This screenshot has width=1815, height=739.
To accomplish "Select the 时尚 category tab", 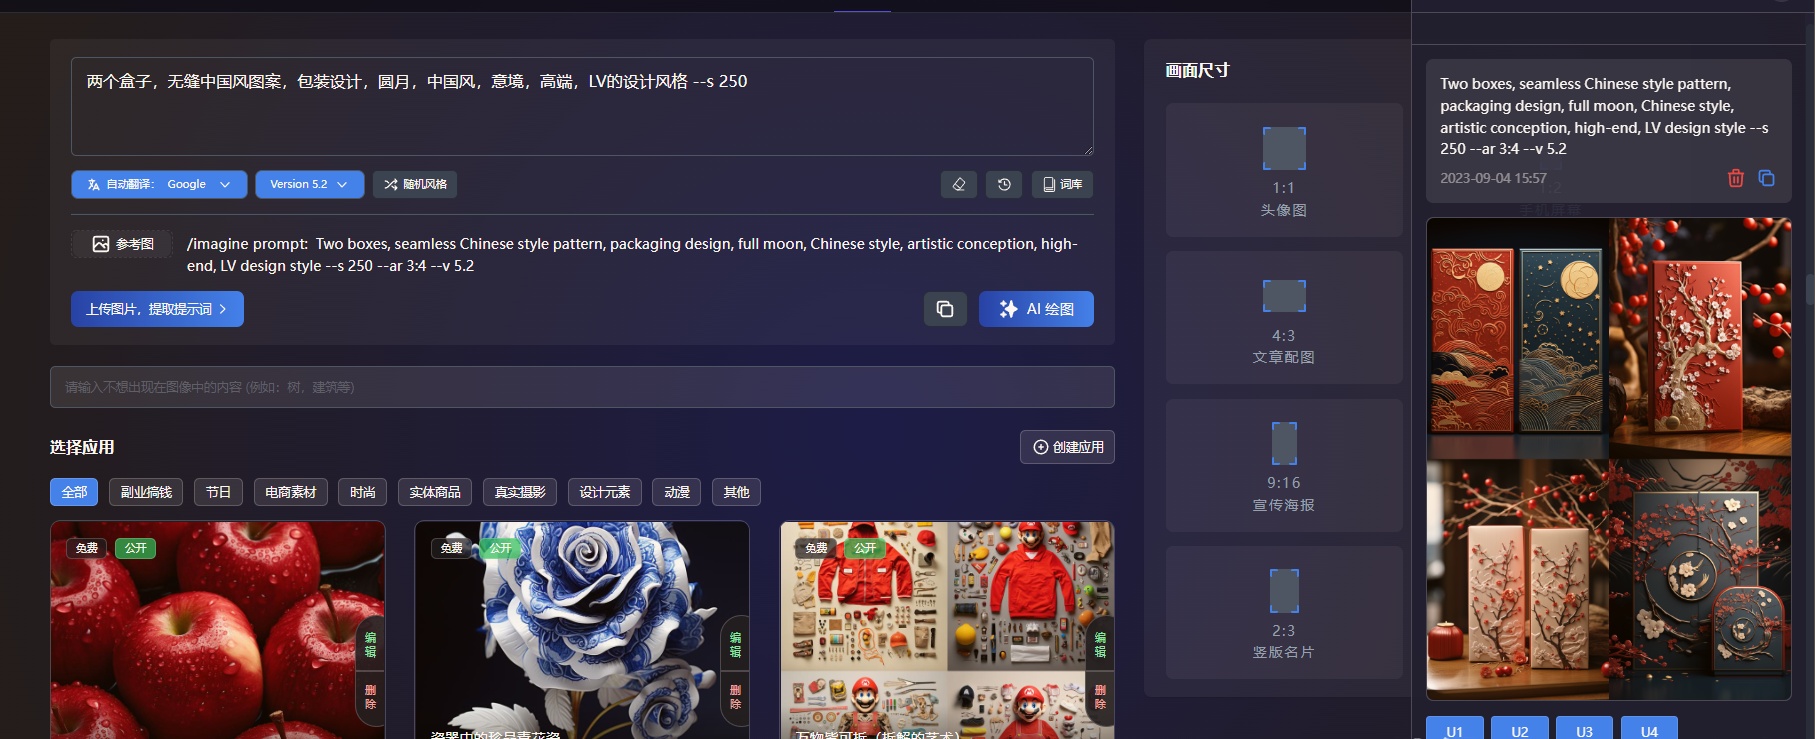I will [x=362, y=492].
